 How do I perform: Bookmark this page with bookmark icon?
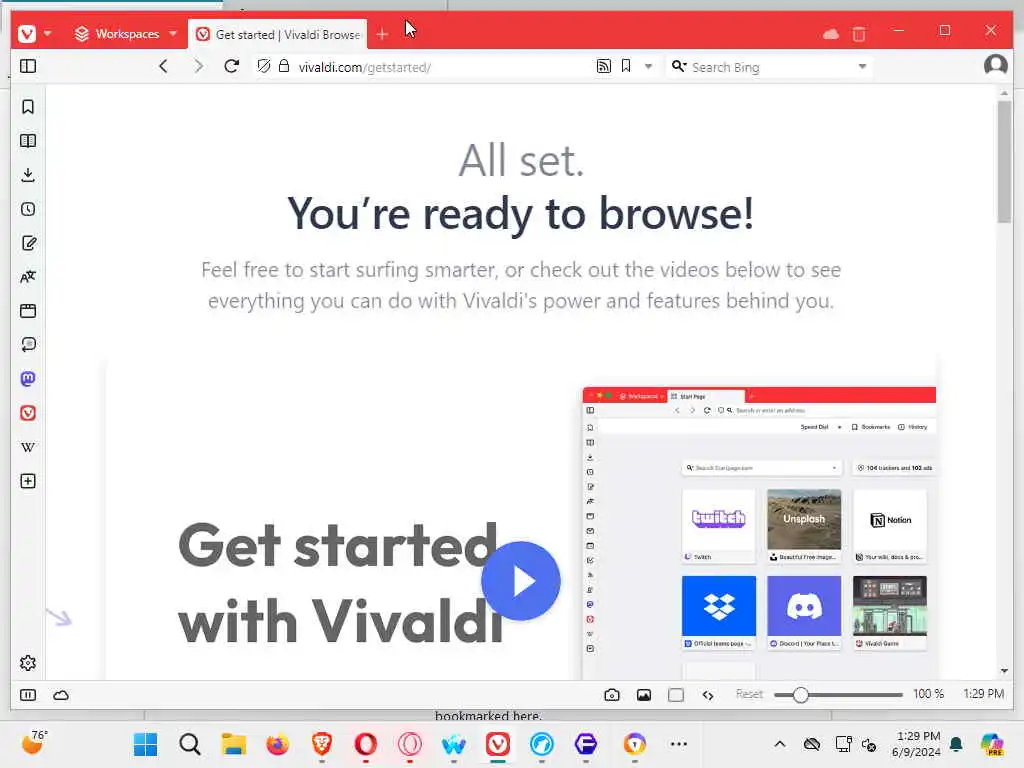pos(626,66)
